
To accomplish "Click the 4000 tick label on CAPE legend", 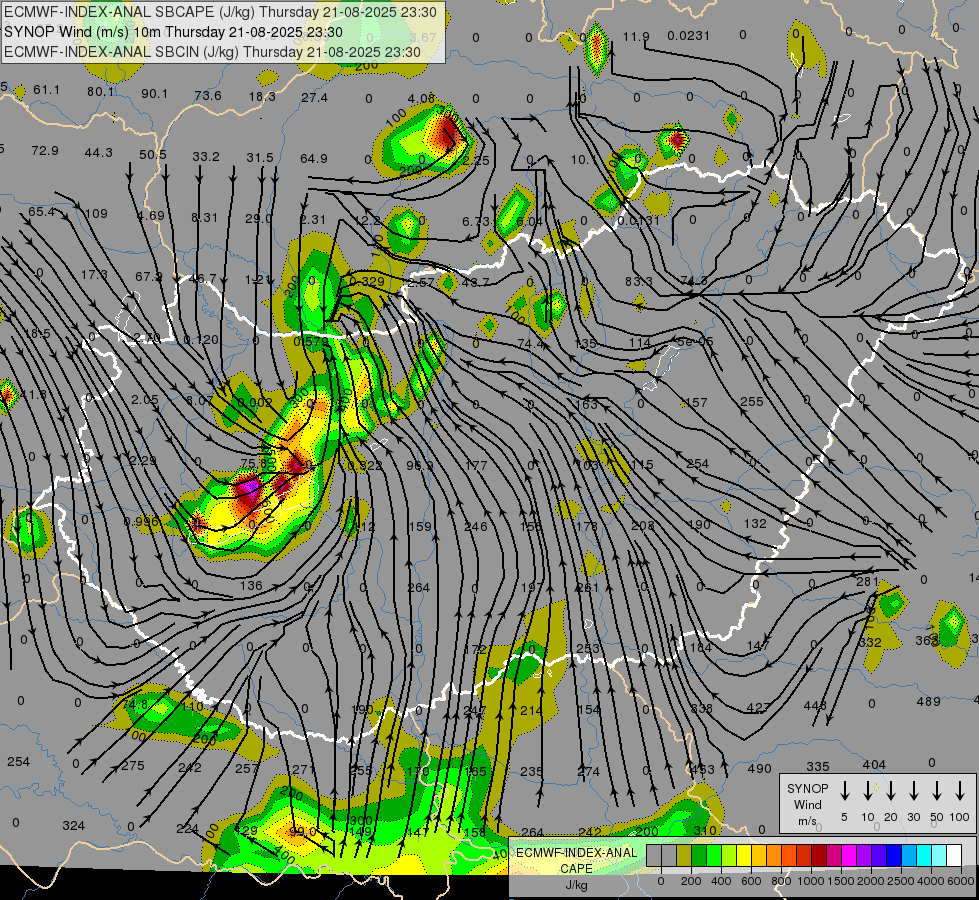I will pyautogui.click(x=931, y=881).
